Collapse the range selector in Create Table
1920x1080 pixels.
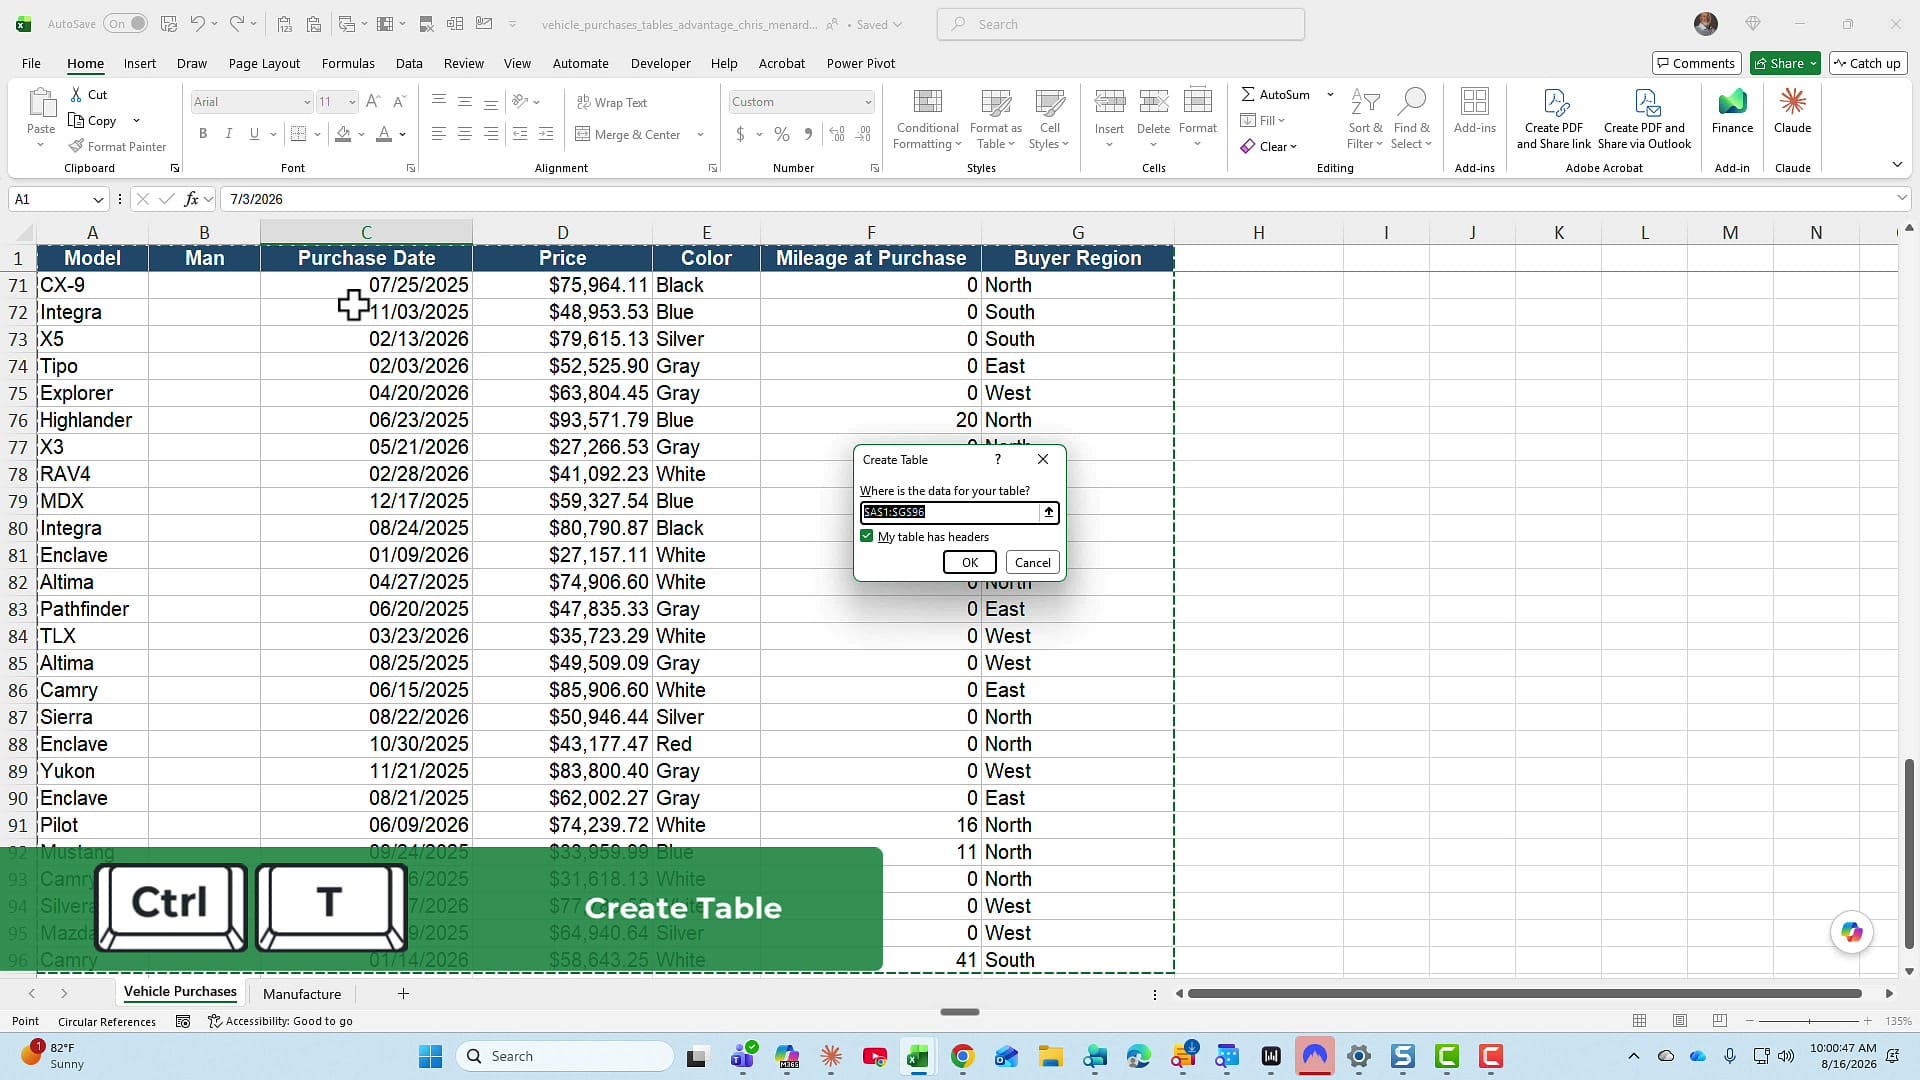1049,512
